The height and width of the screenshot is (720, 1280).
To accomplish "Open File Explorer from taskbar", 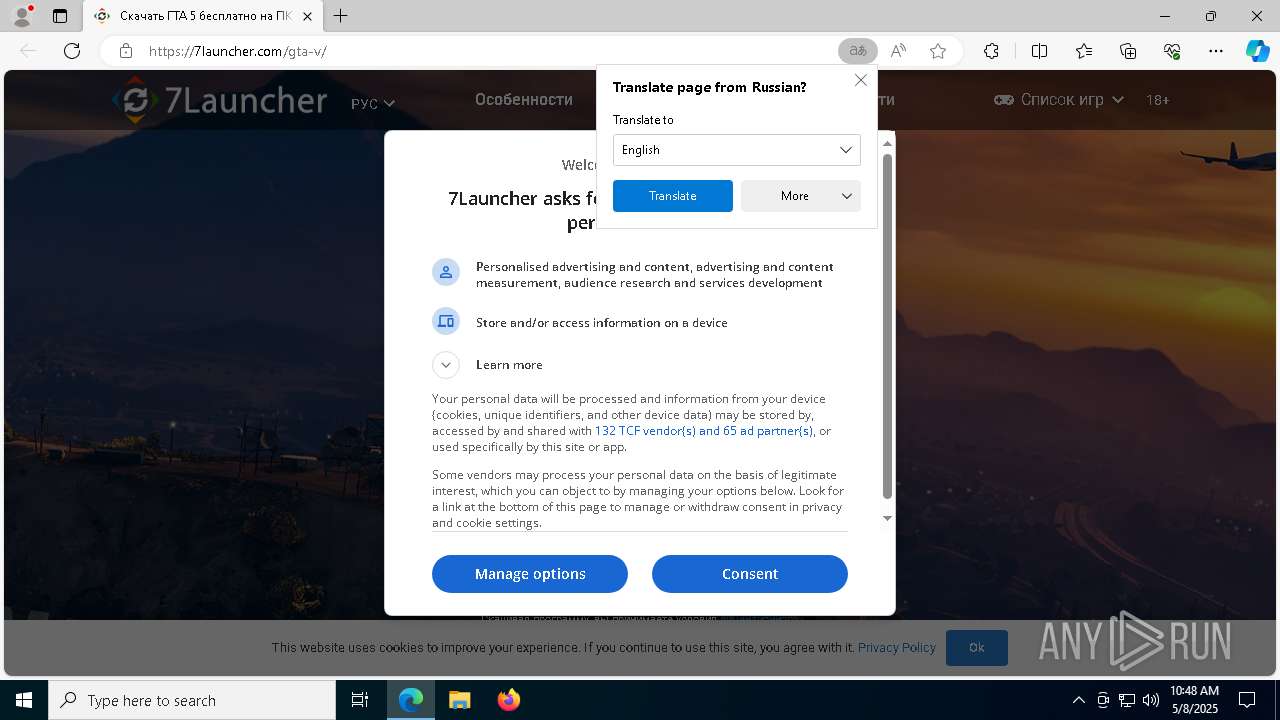I will 459,700.
